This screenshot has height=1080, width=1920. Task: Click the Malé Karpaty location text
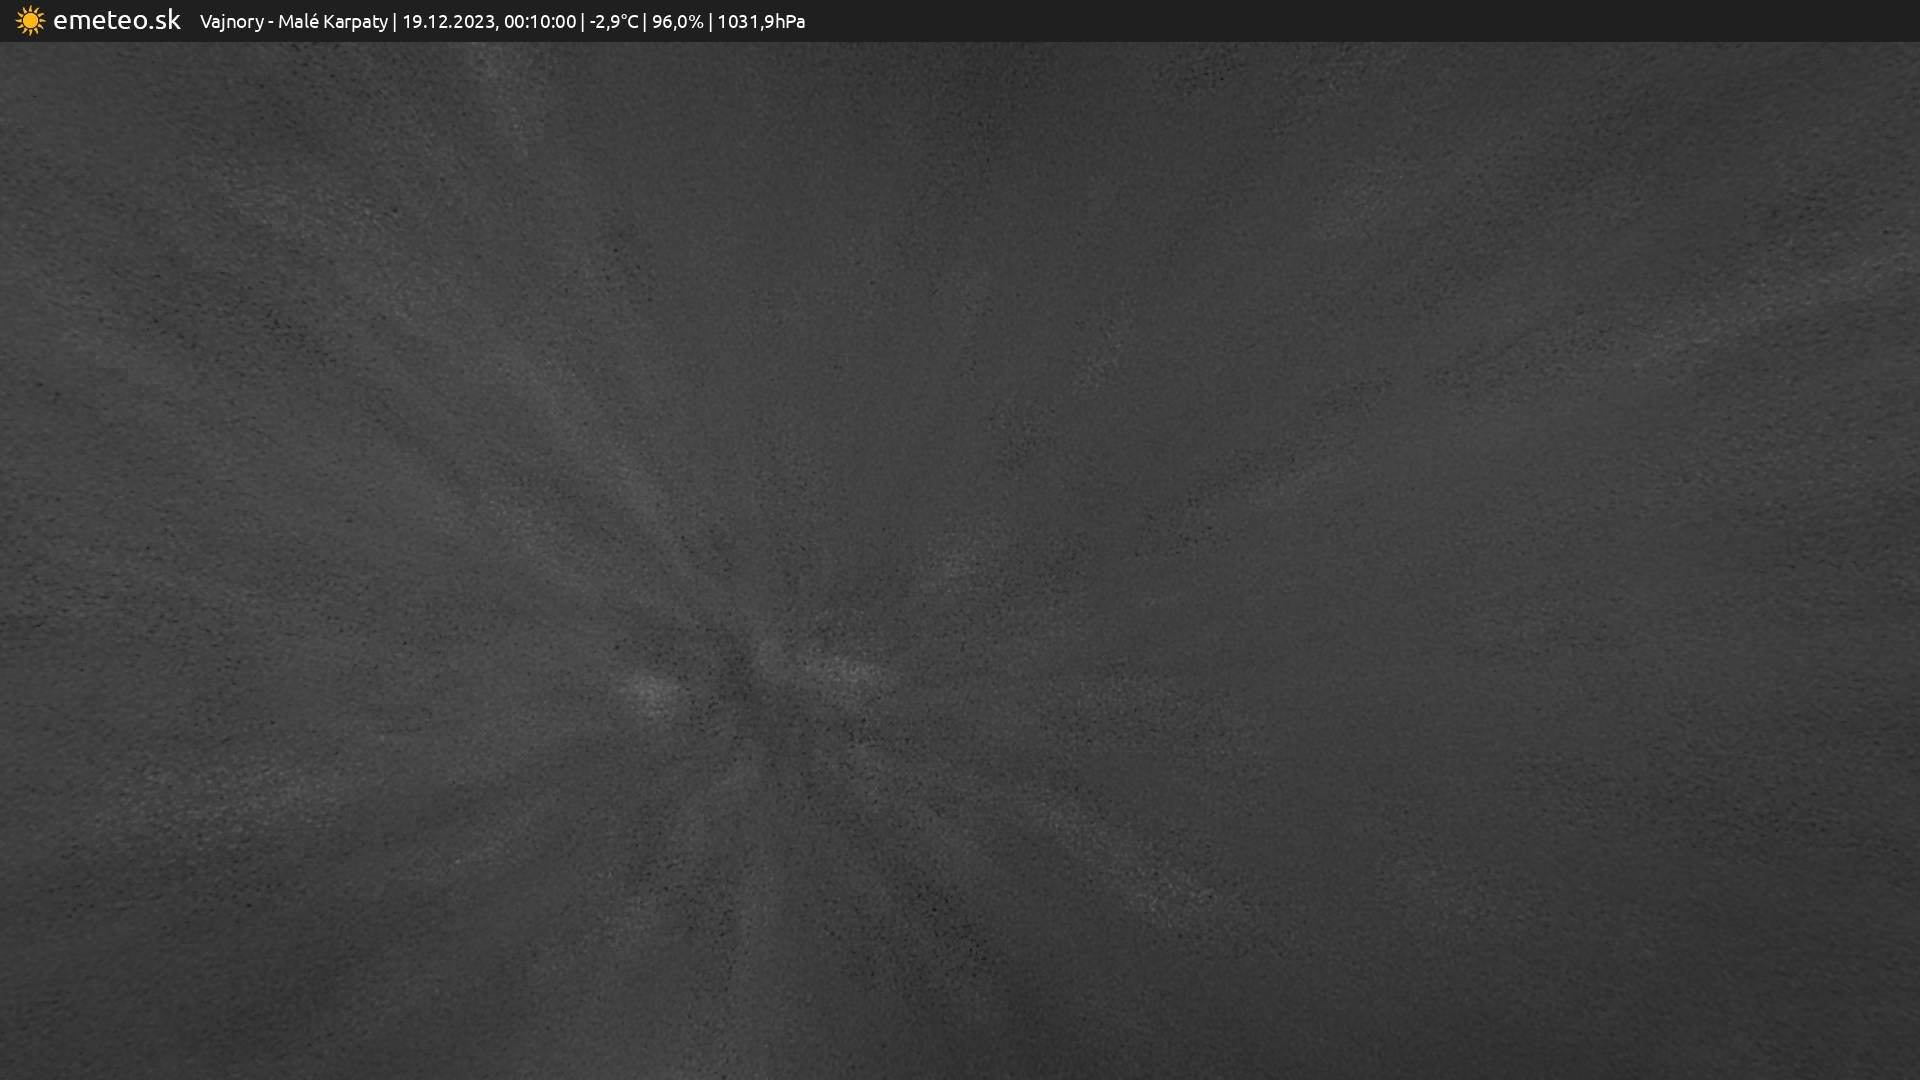click(x=332, y=22)
